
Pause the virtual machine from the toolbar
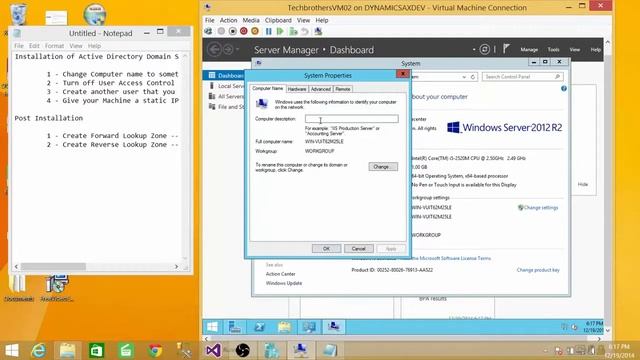coord(269,31)
